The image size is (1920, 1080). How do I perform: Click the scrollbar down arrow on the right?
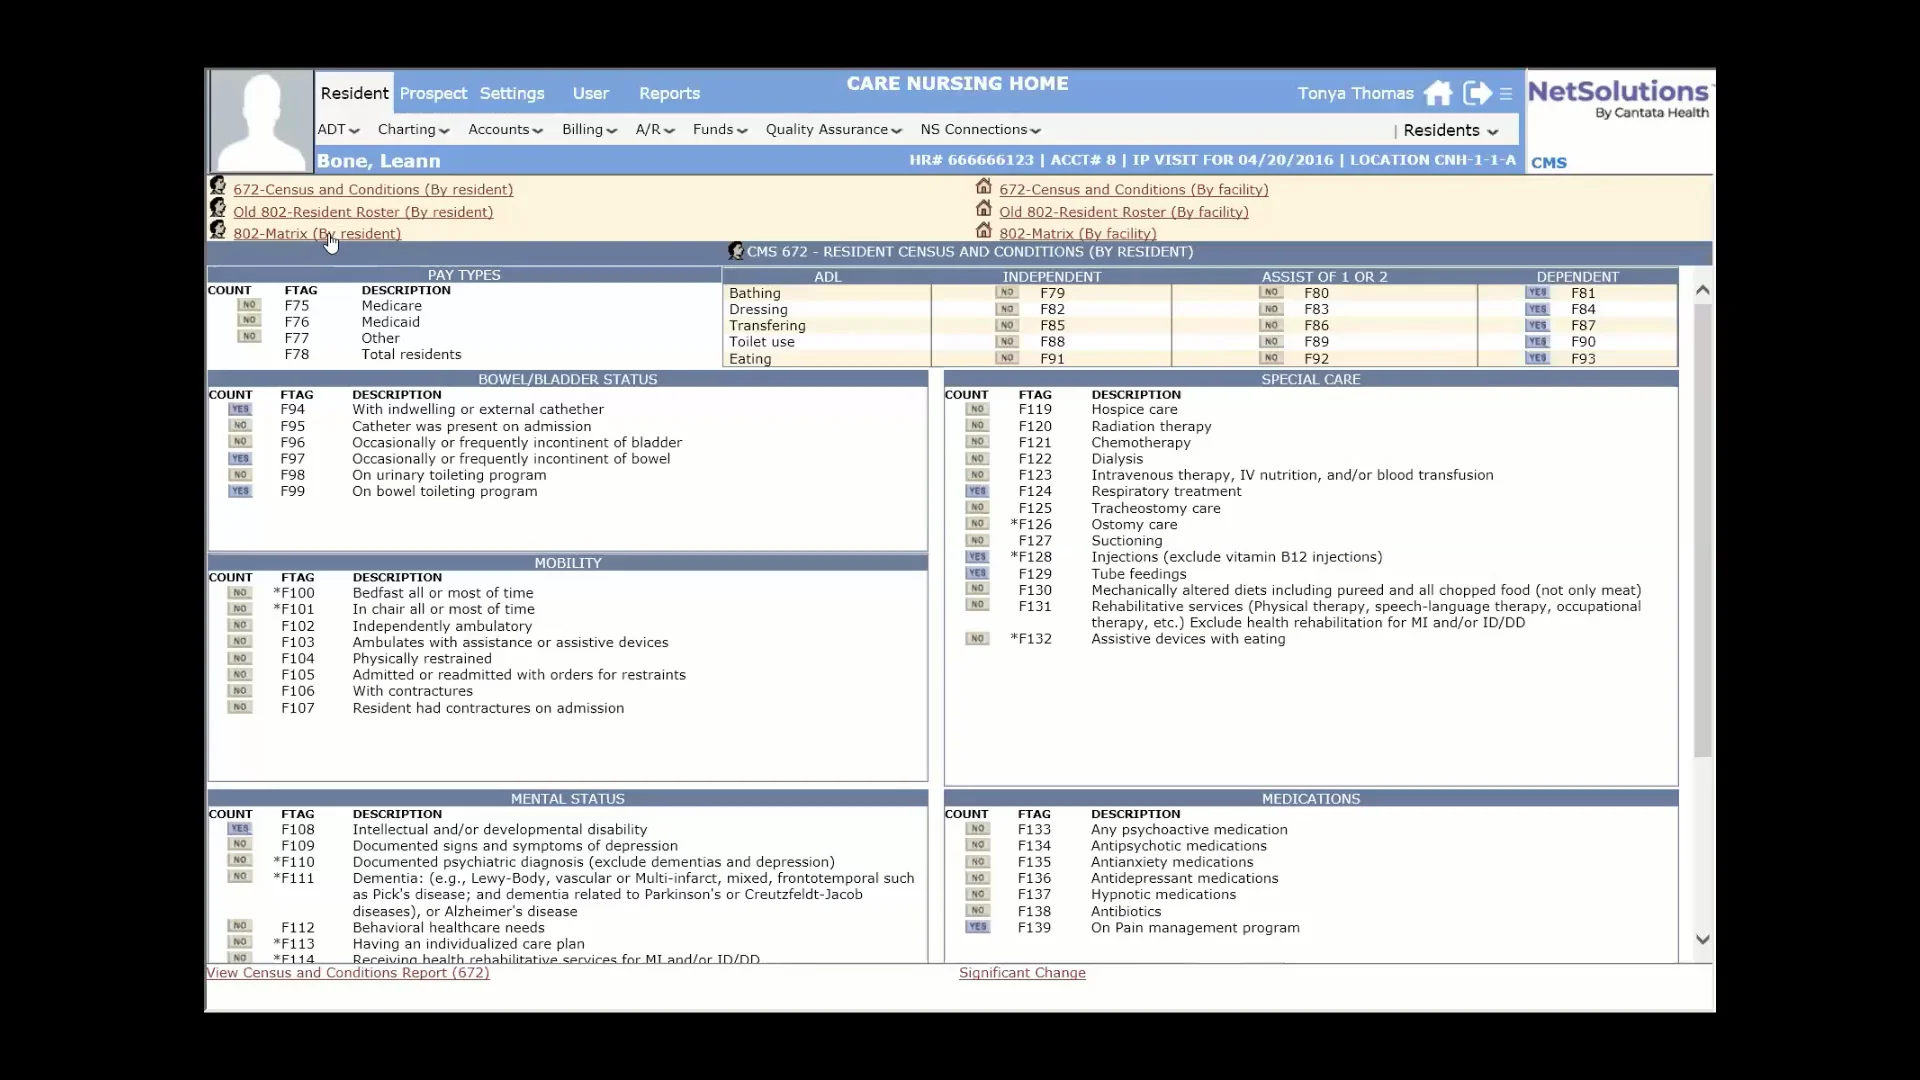point(1702,939)
